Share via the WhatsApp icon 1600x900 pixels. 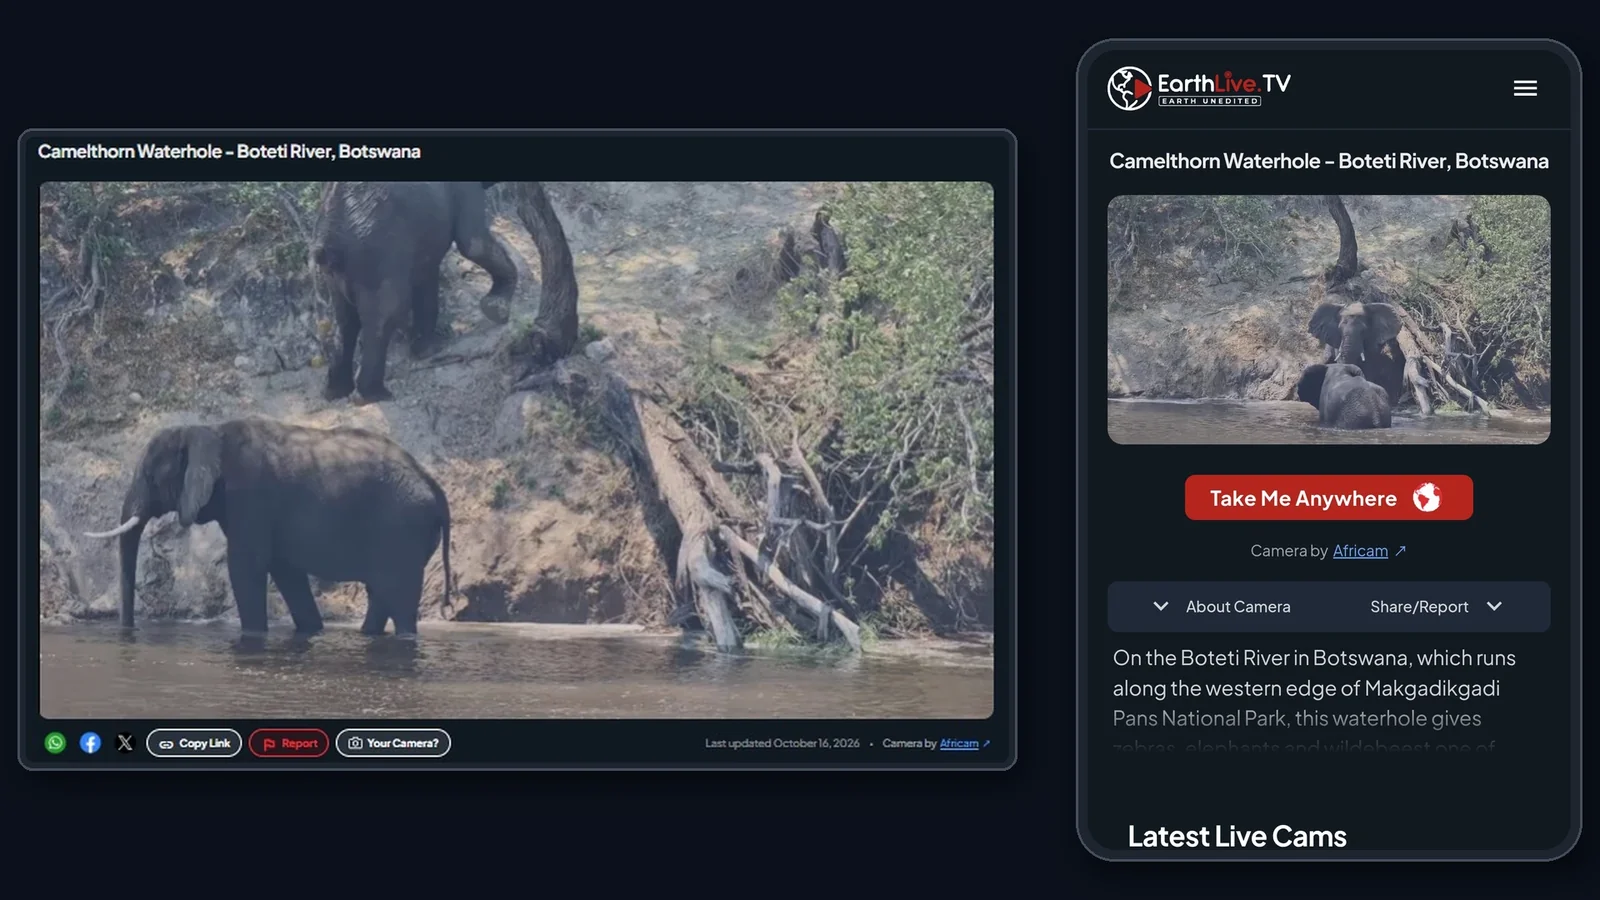55,743
